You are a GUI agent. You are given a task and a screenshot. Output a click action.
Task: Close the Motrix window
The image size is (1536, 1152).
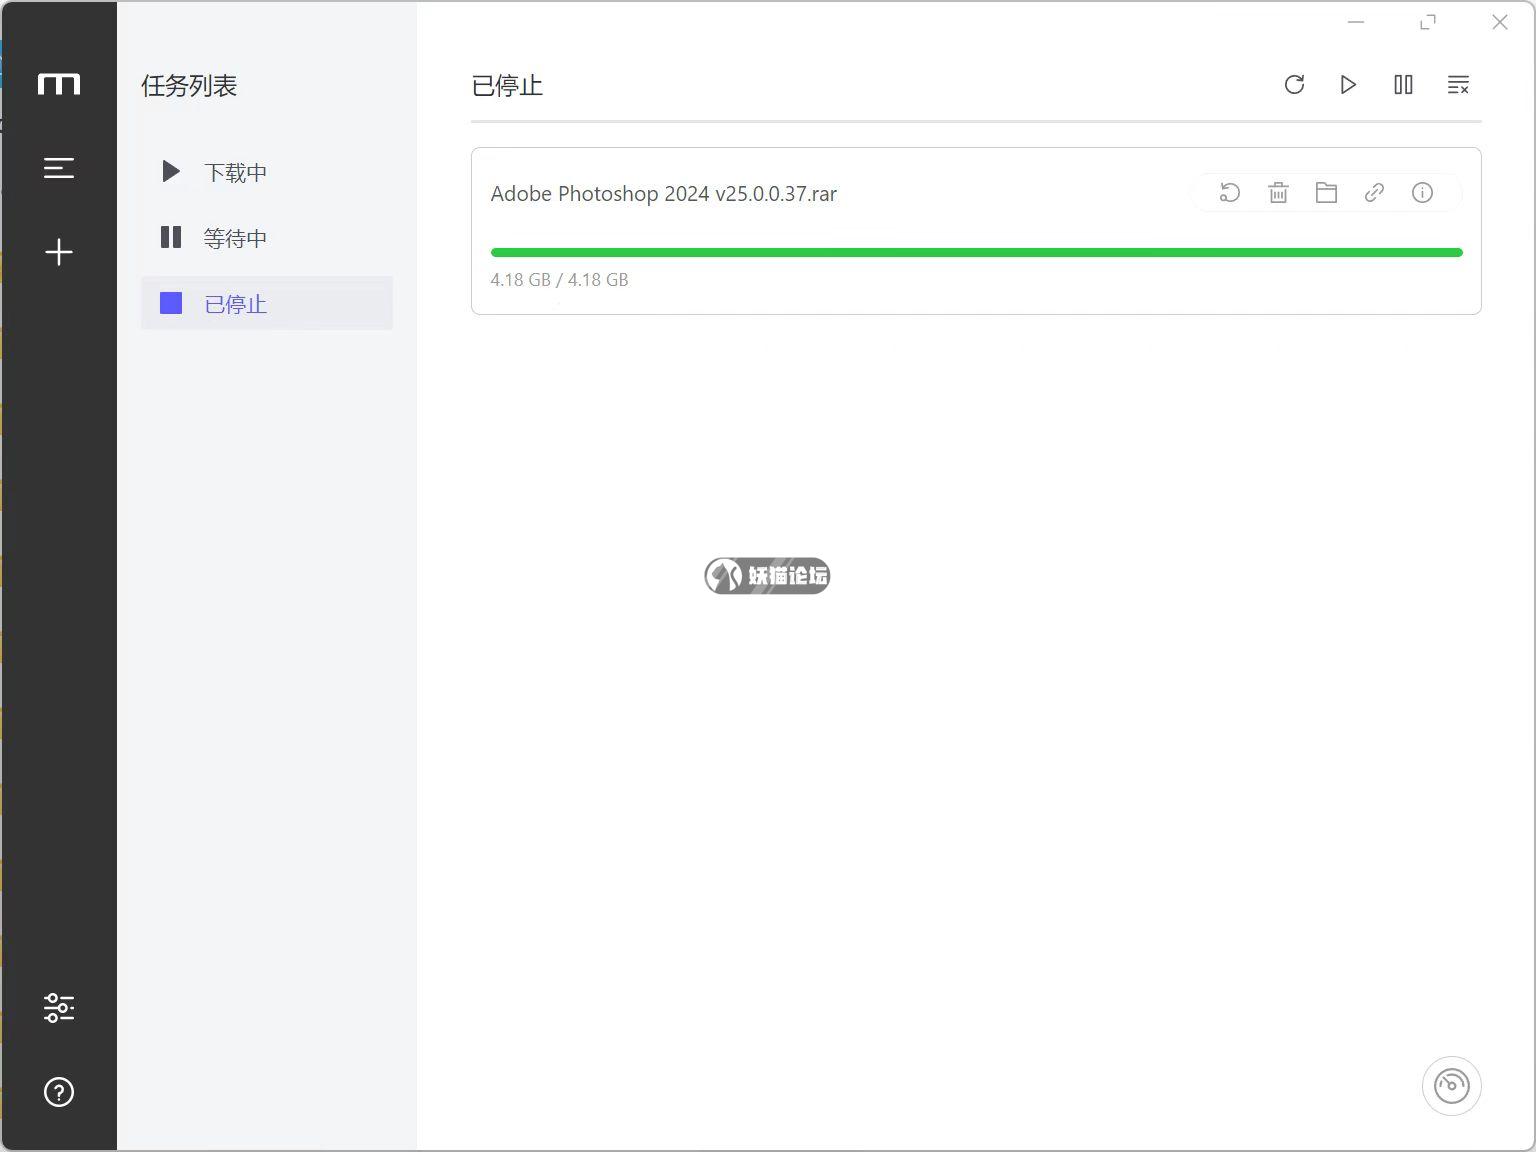[1500, 22]
